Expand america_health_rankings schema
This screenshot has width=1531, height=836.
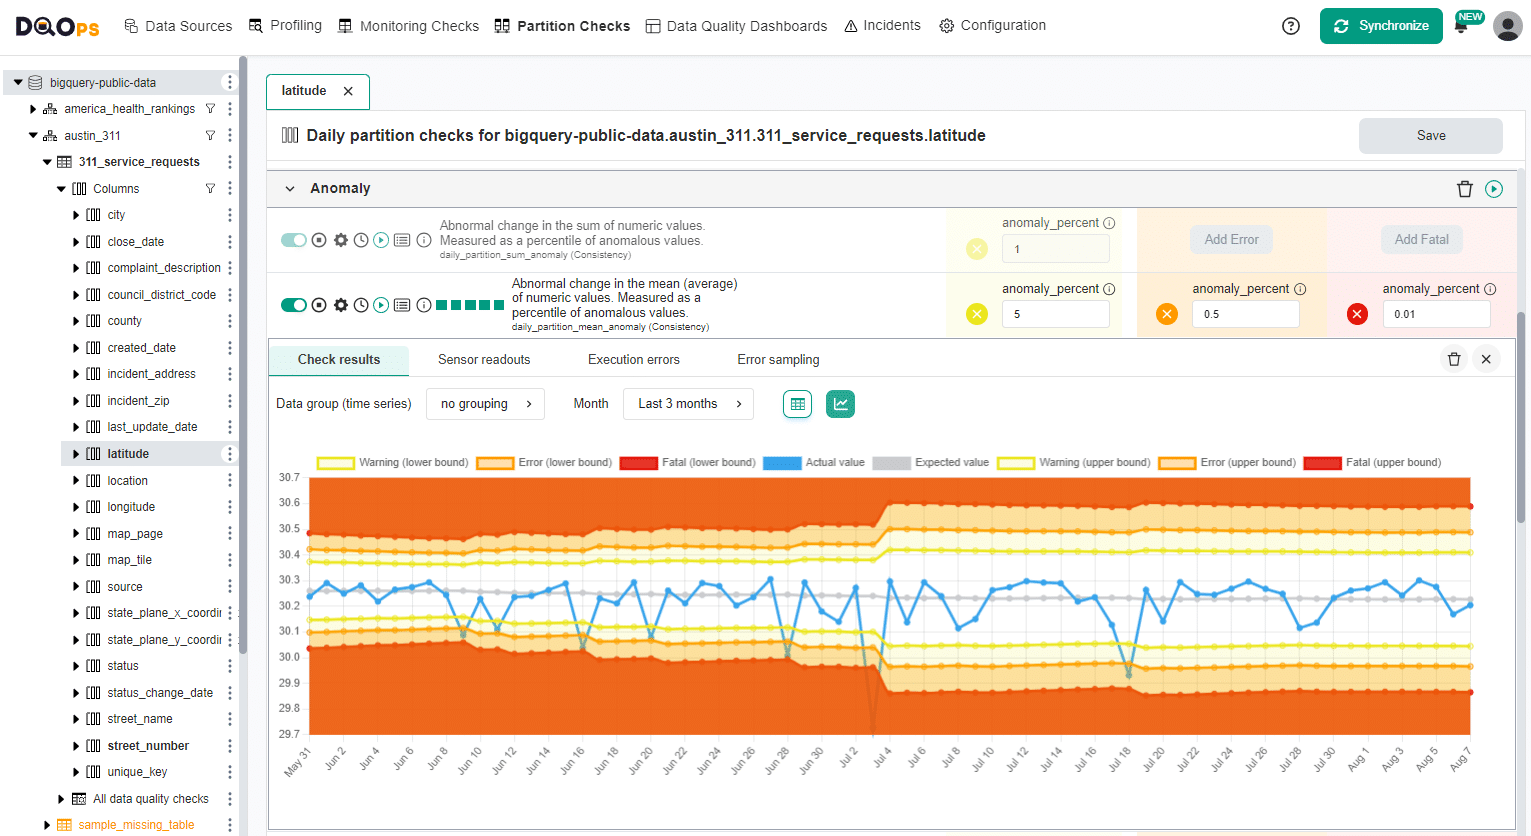(x=33, y=109)
